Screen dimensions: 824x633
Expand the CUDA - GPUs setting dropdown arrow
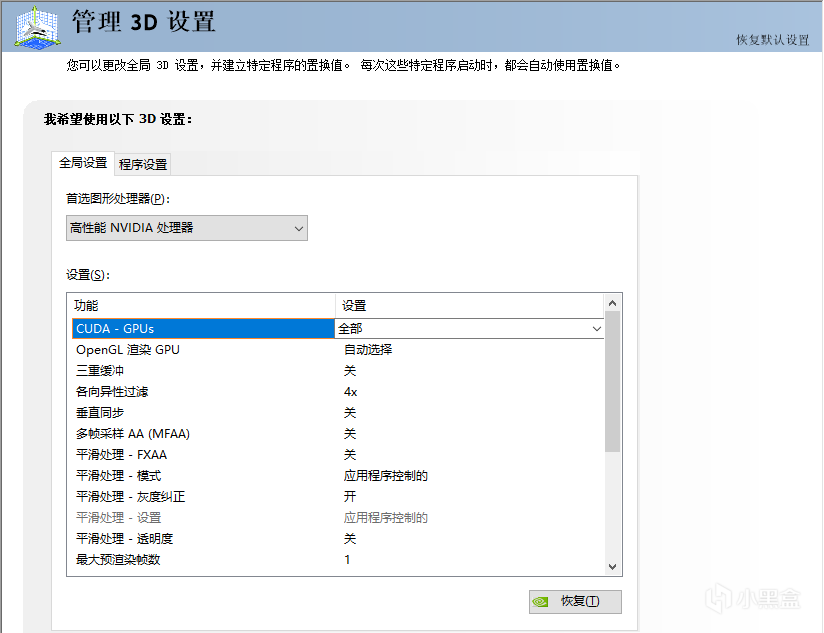pos(597,328)
